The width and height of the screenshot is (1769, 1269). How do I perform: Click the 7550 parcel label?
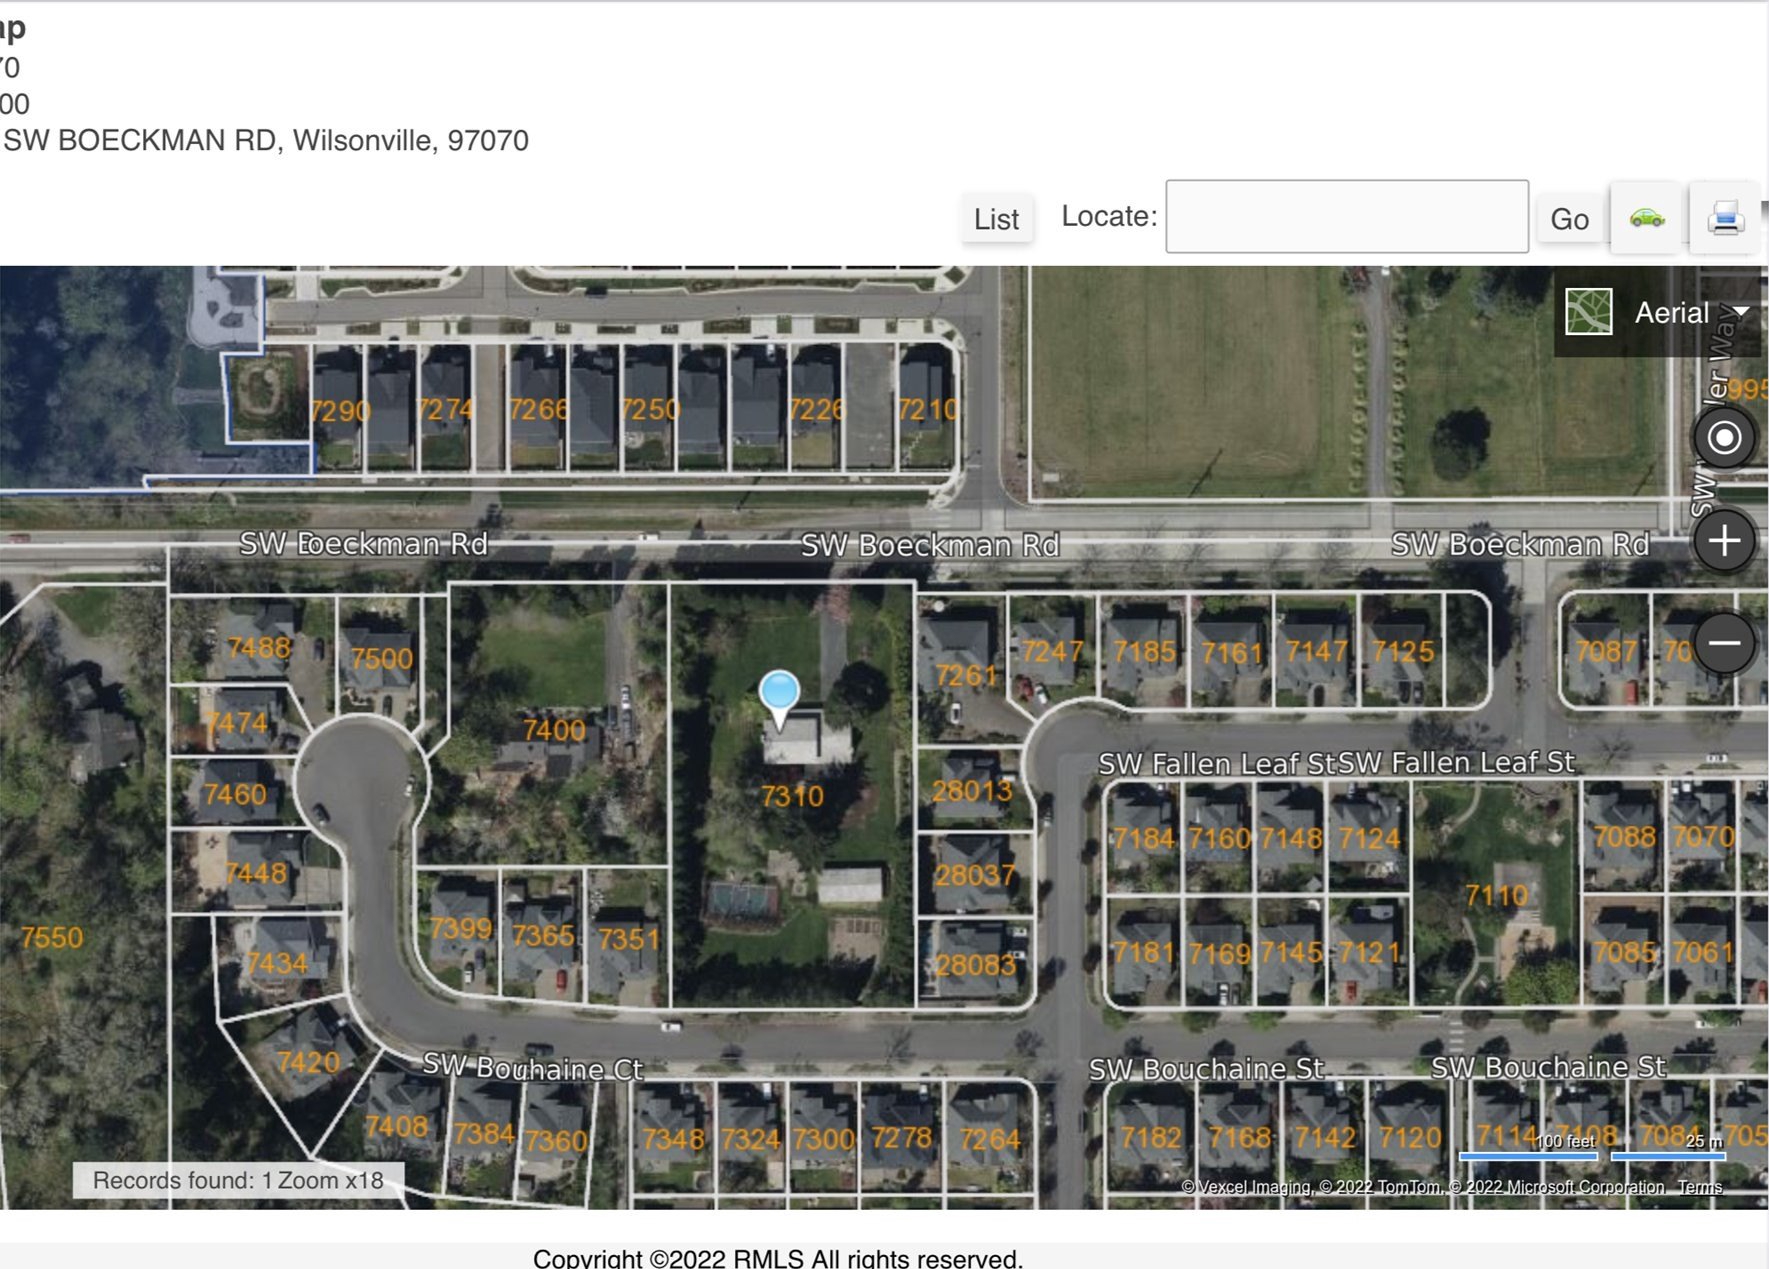pos(52,938)
